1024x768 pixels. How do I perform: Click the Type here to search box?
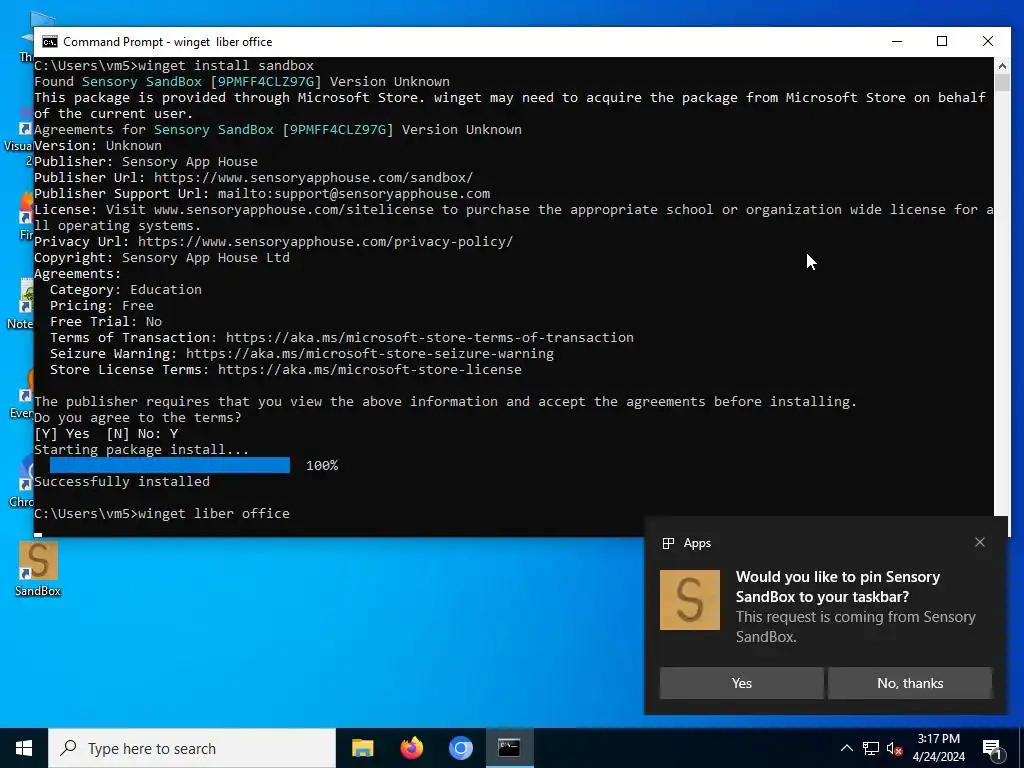[192, 748]
